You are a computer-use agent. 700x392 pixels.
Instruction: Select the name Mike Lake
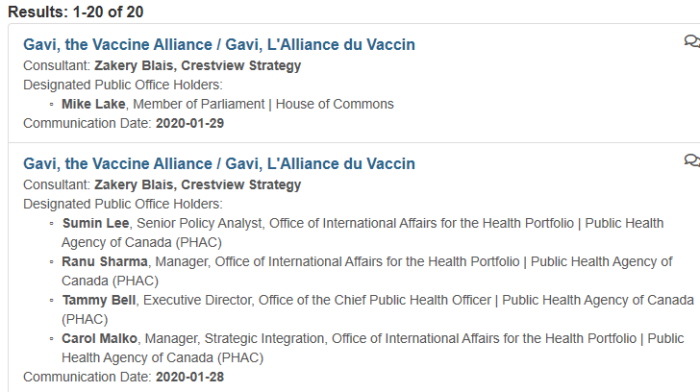(93, 104)
